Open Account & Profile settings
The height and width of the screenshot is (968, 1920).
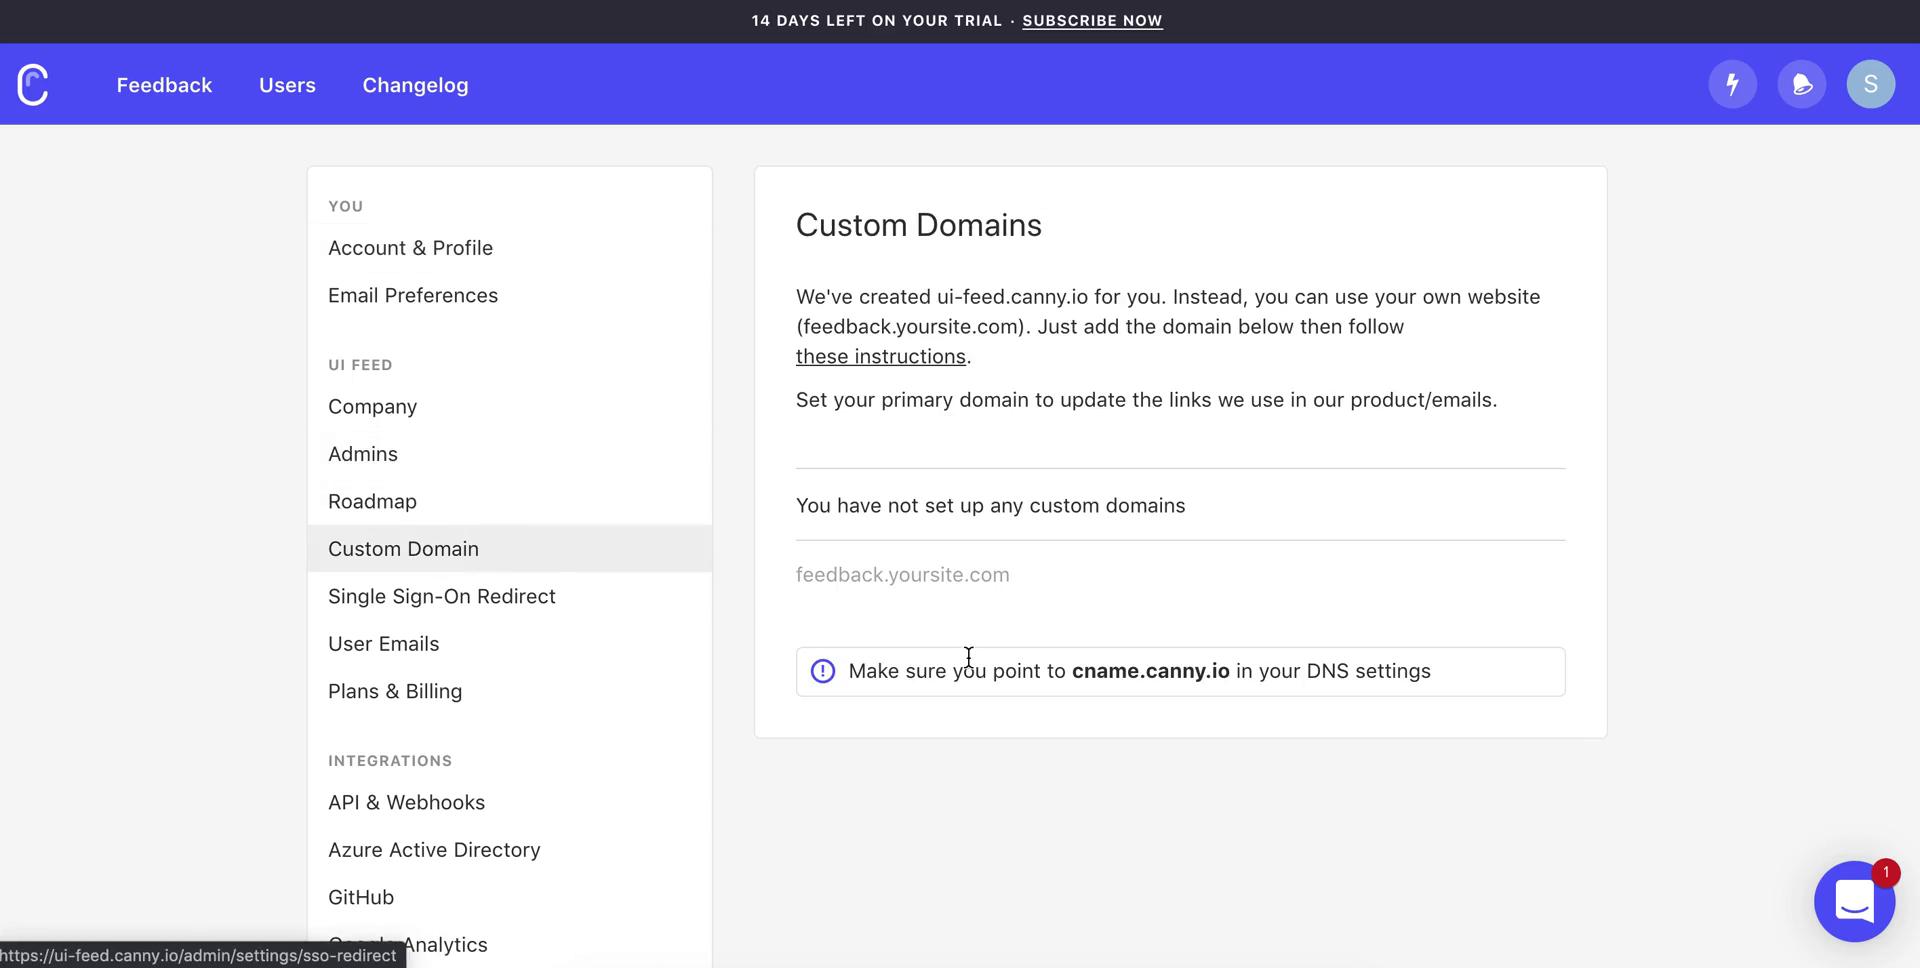pyautogui.click(x=410, y=247)
